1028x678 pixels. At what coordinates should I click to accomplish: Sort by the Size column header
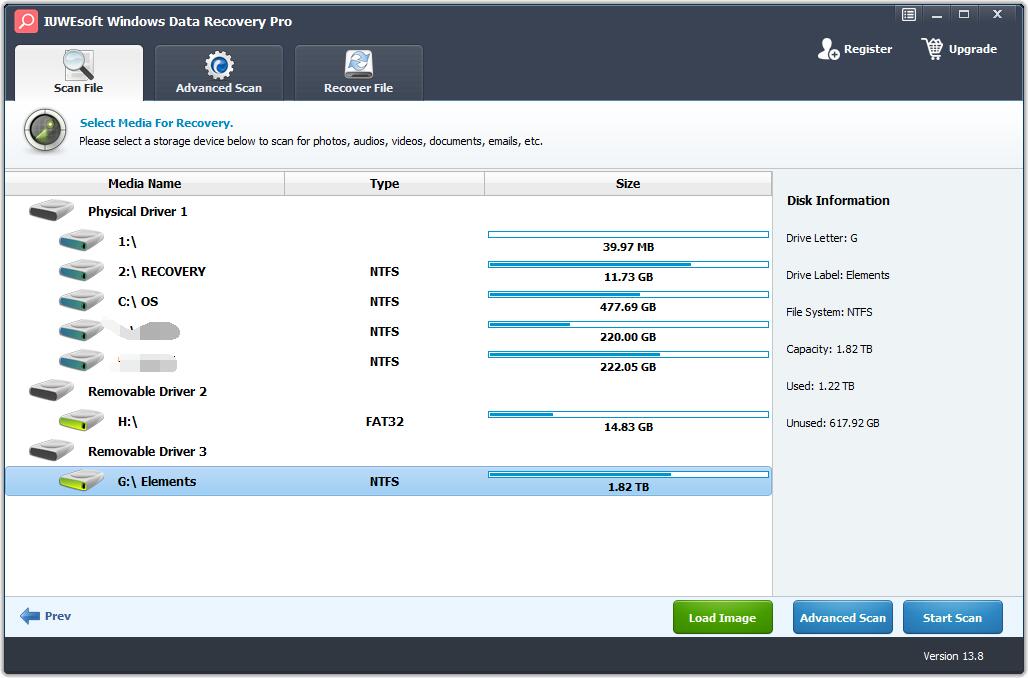coord(627,184)
